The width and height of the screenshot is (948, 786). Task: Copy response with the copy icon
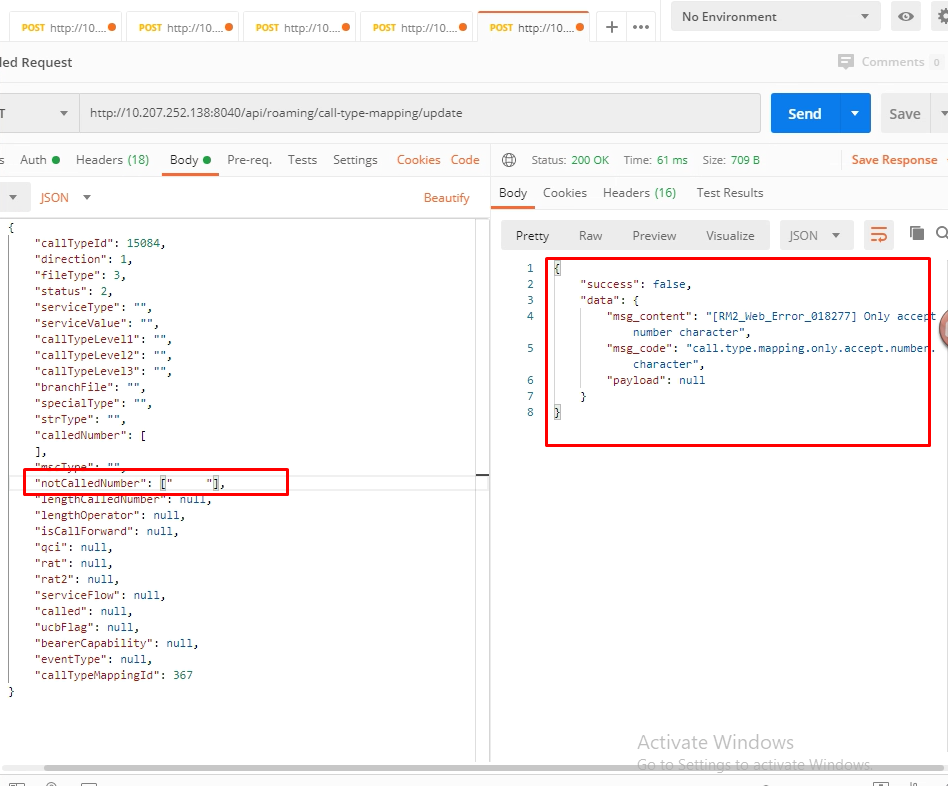[x=916, y=234]
